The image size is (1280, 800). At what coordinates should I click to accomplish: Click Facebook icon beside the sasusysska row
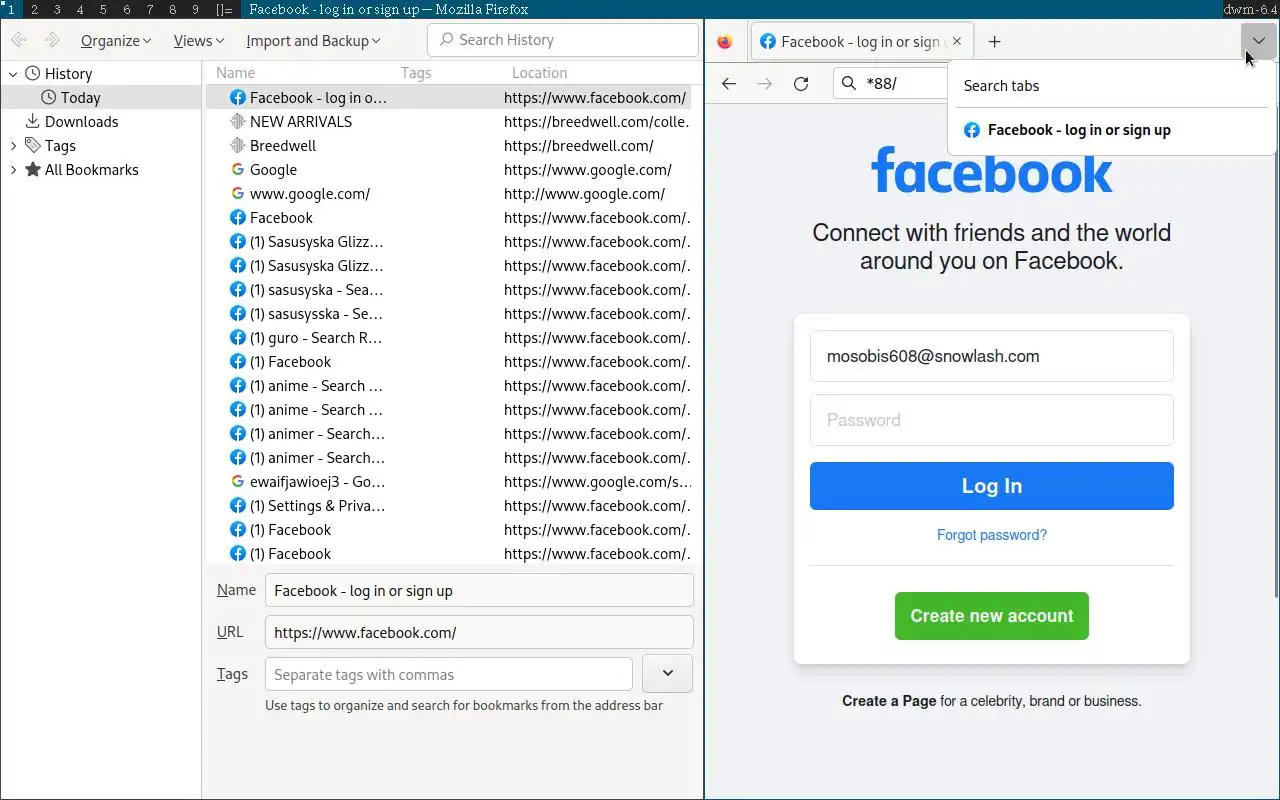click(237, 313)
